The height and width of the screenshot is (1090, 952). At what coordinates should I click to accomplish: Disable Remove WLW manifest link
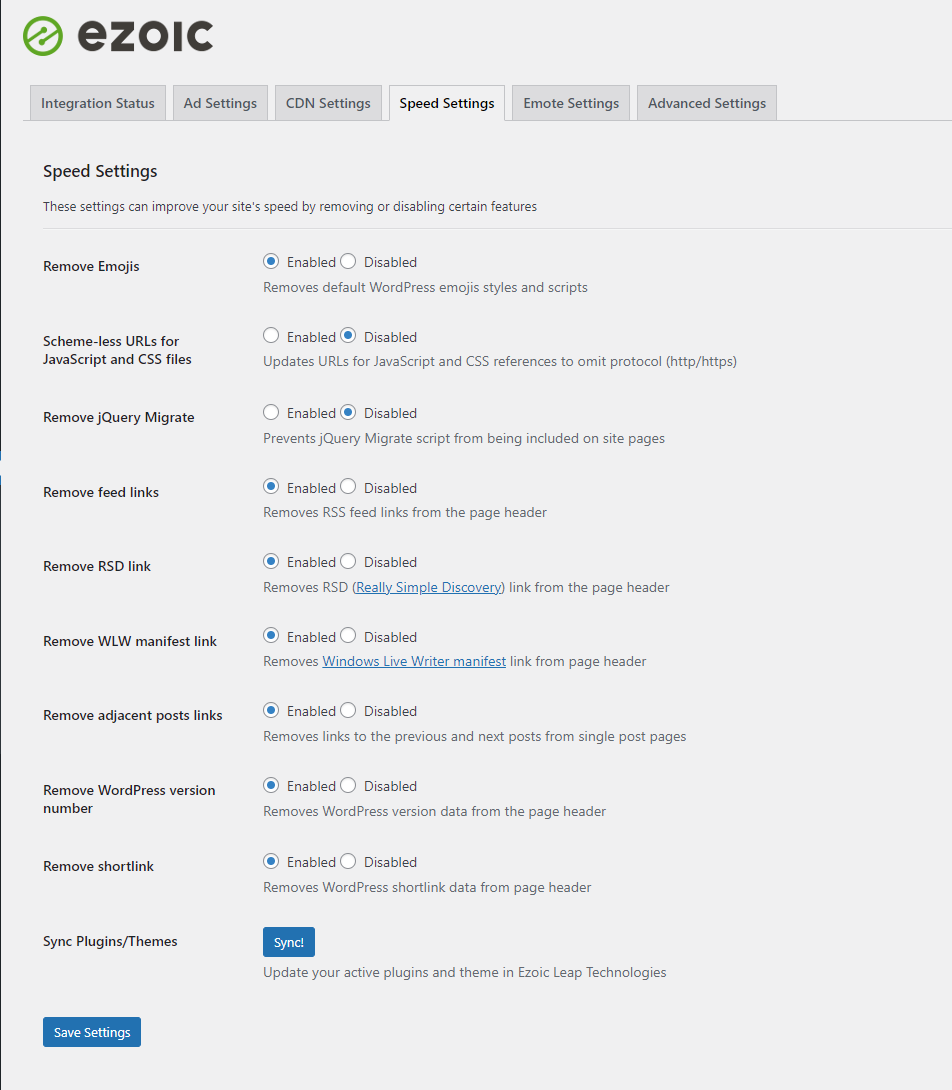[348, 637]
